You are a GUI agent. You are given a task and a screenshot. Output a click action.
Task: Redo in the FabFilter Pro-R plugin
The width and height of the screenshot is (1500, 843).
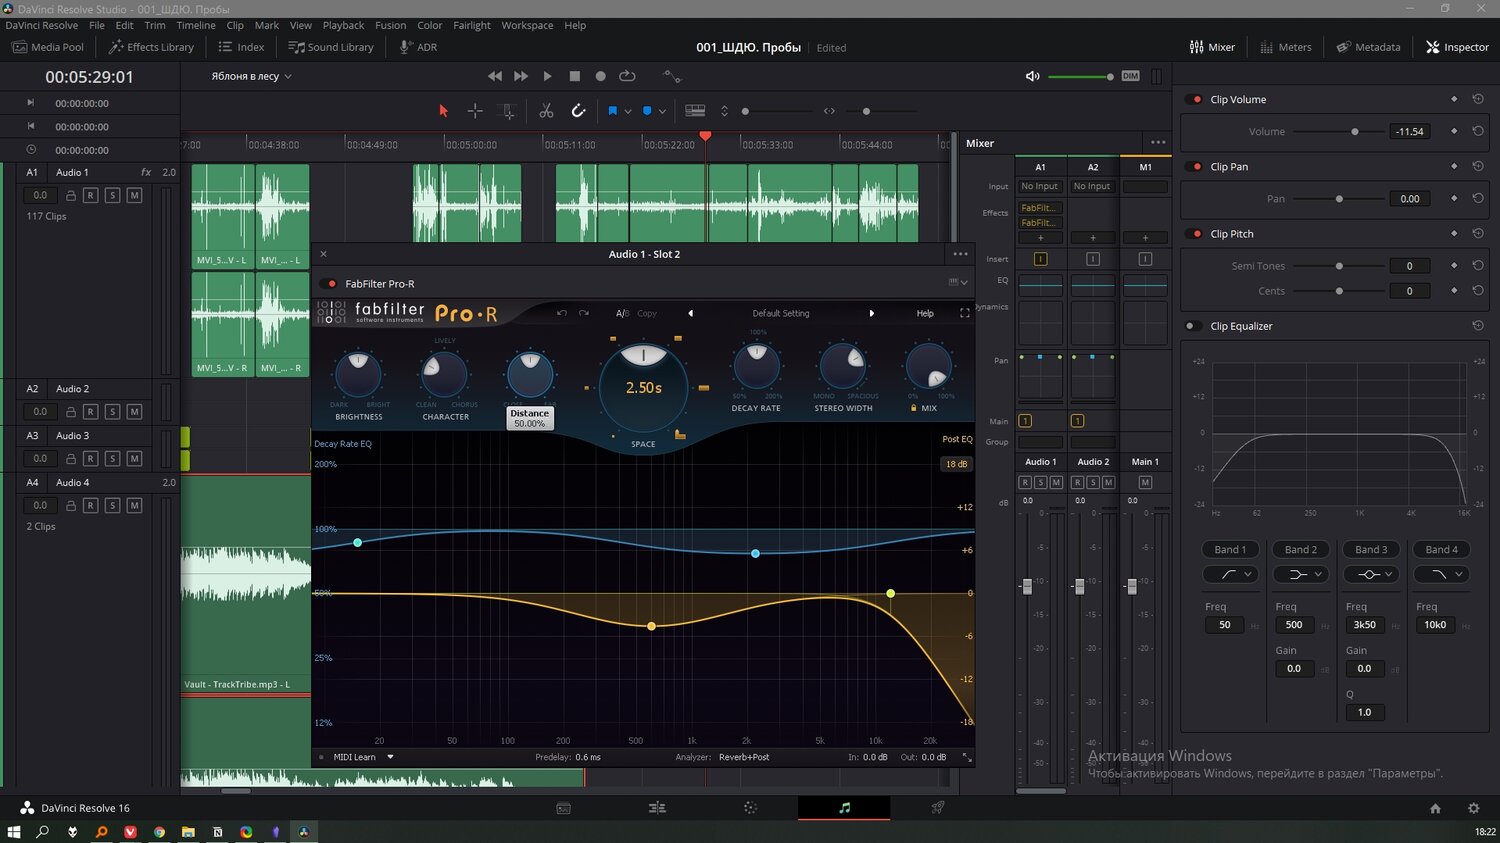[584, 313]
